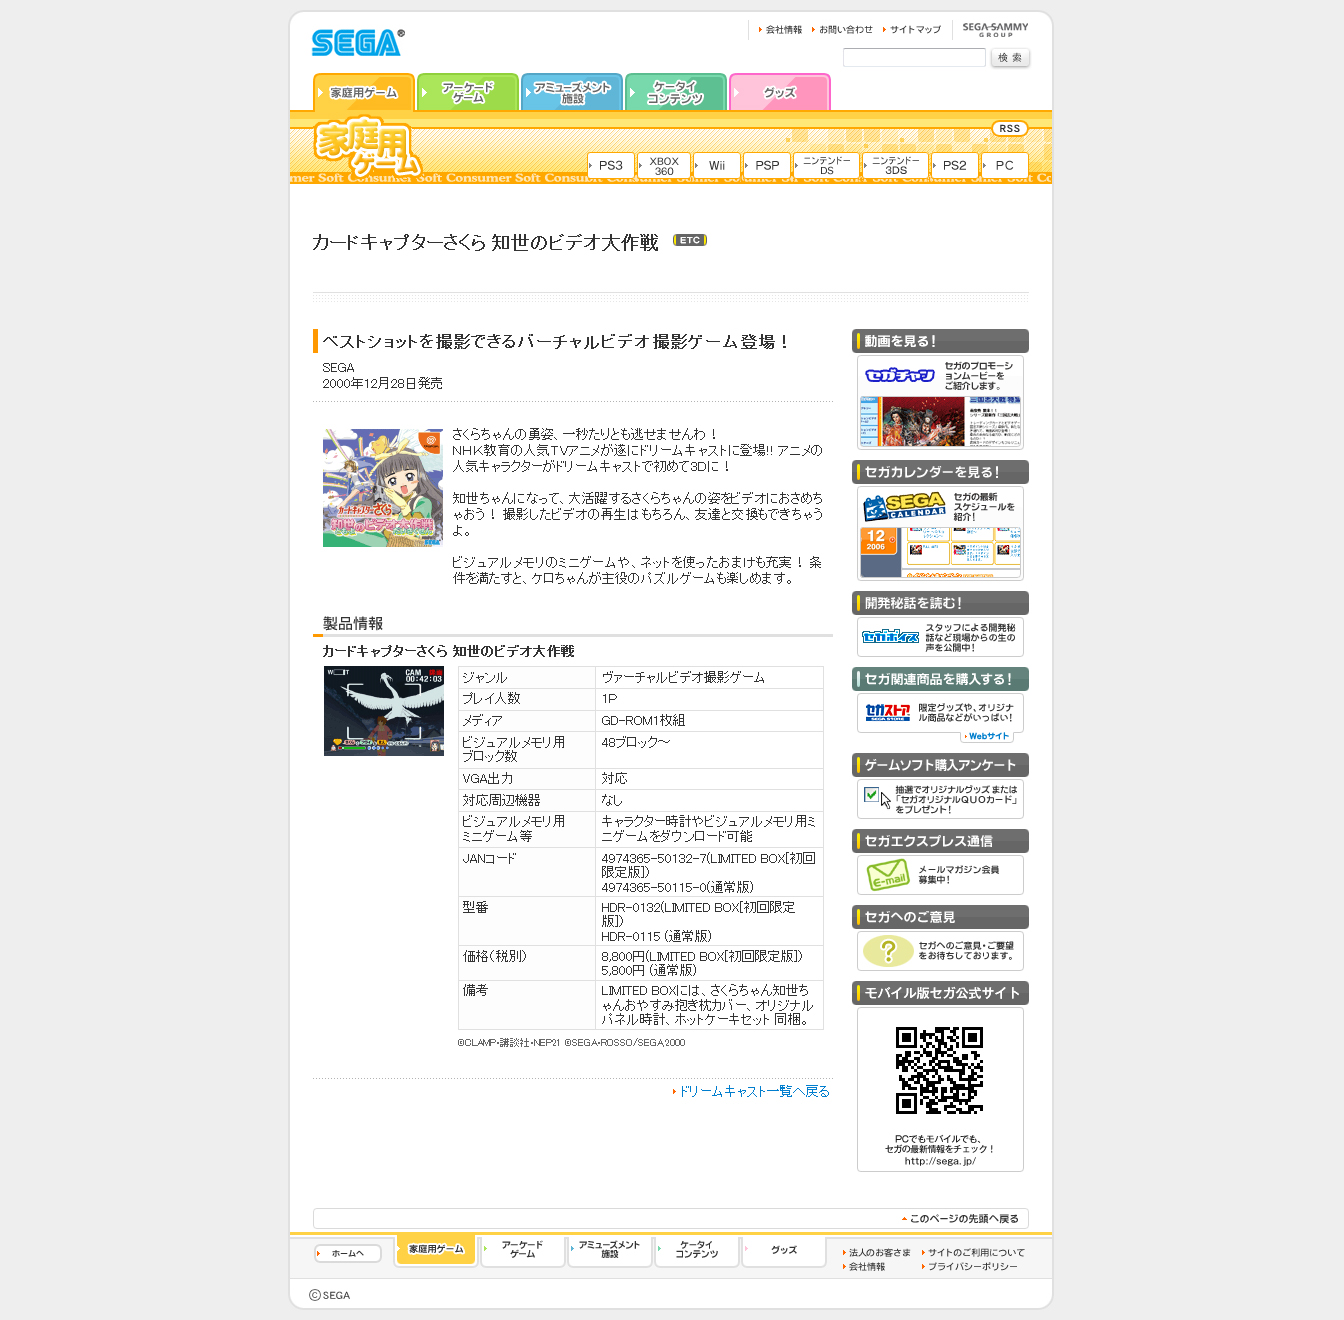Click the セガ関連商品を購入する! sidebar heading
1344x1320 pixels.
coord(940,679)
